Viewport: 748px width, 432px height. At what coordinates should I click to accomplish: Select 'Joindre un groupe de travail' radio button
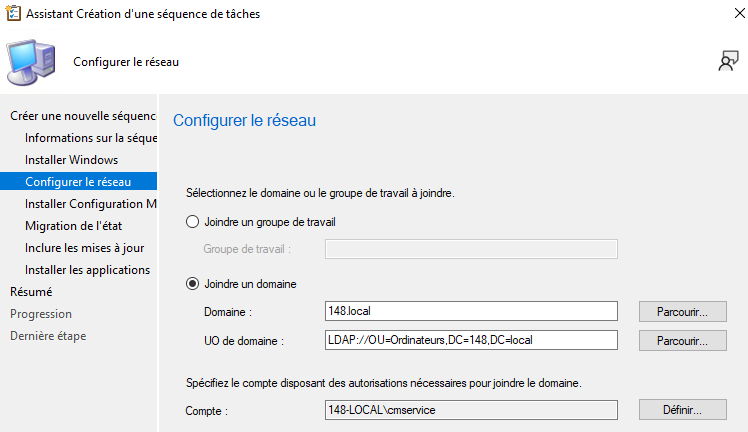pyautogui.click(x=193, y=222)
